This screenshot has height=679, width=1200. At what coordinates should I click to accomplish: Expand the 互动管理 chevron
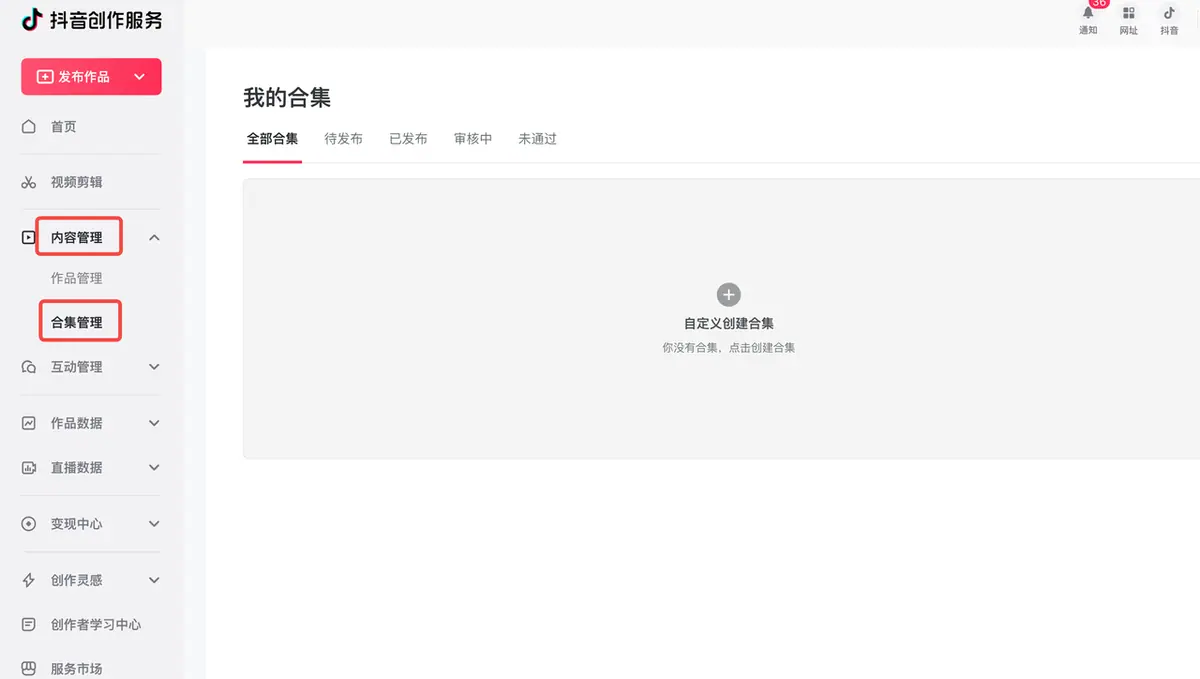154,367
